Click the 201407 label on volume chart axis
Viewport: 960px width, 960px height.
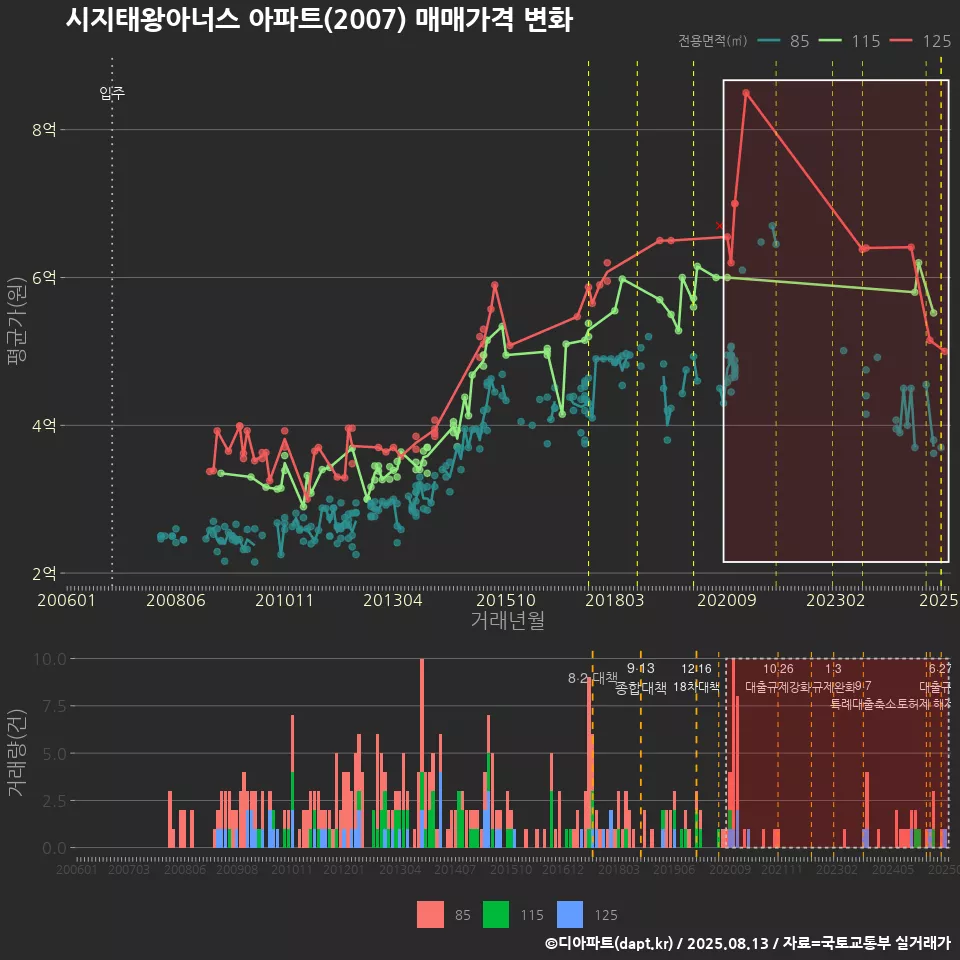pyautogui.click(x=455, y=869)
